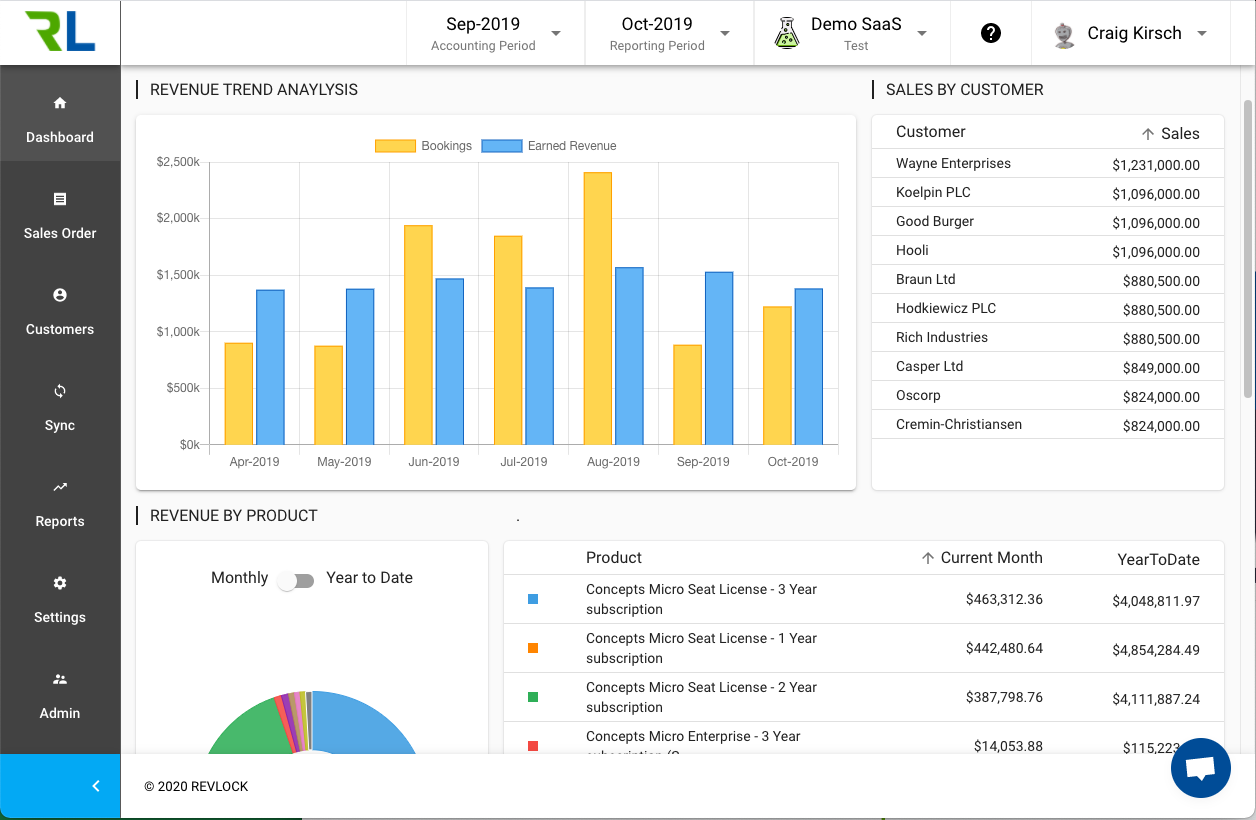Image resolution: width=1256 pixels, height=820 pixels.
Task: Sort by the YearToDate column header
Action: pyautogui.click(x=1158, y=560)
